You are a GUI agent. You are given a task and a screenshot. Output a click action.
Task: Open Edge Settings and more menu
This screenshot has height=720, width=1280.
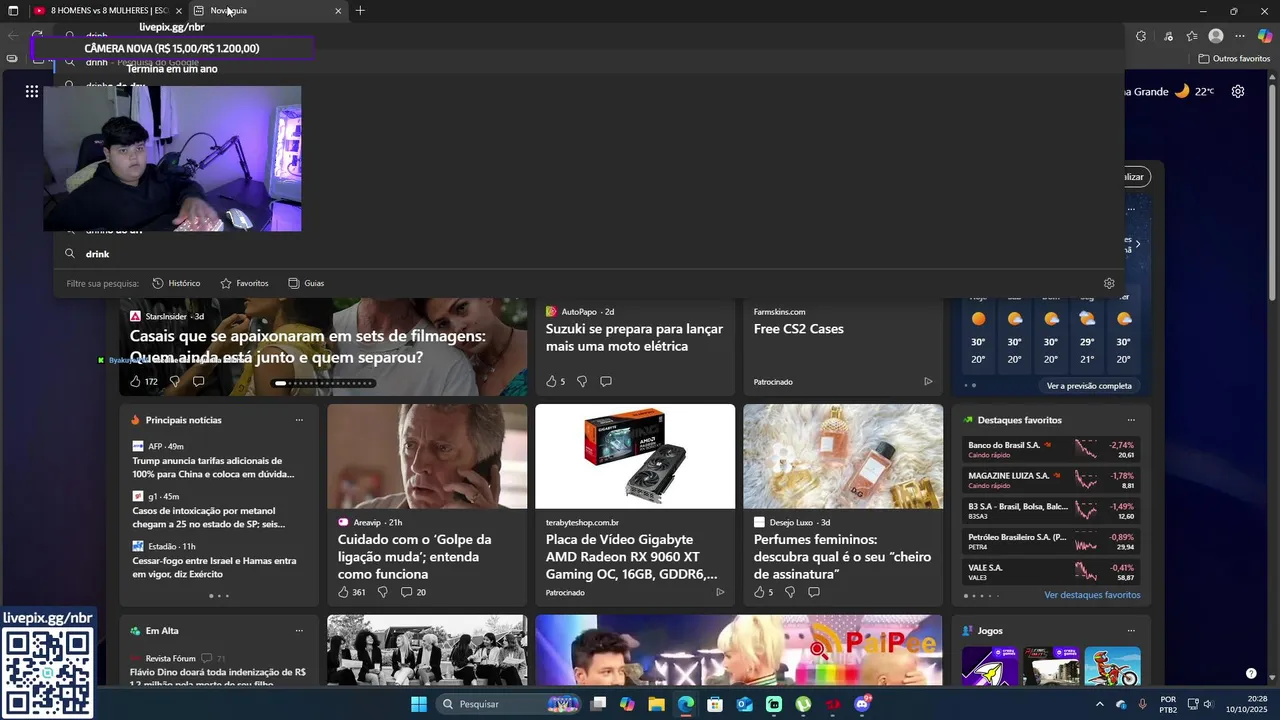tap(1240, 36)
